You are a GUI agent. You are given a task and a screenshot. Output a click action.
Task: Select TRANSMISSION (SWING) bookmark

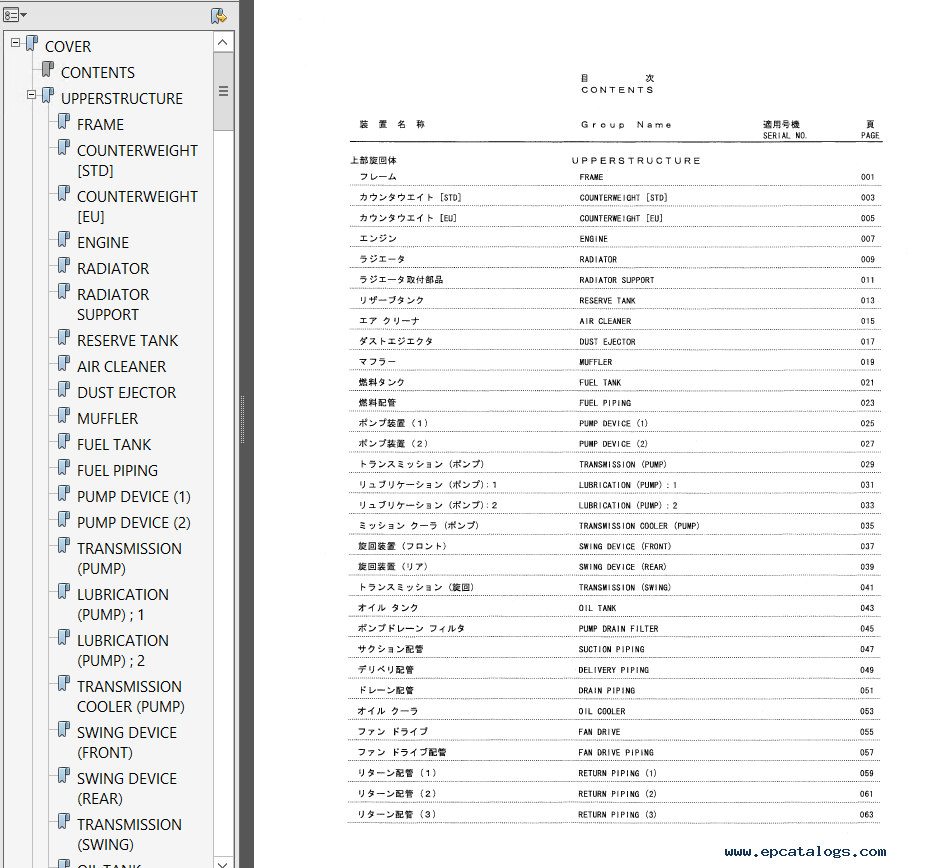129,835
